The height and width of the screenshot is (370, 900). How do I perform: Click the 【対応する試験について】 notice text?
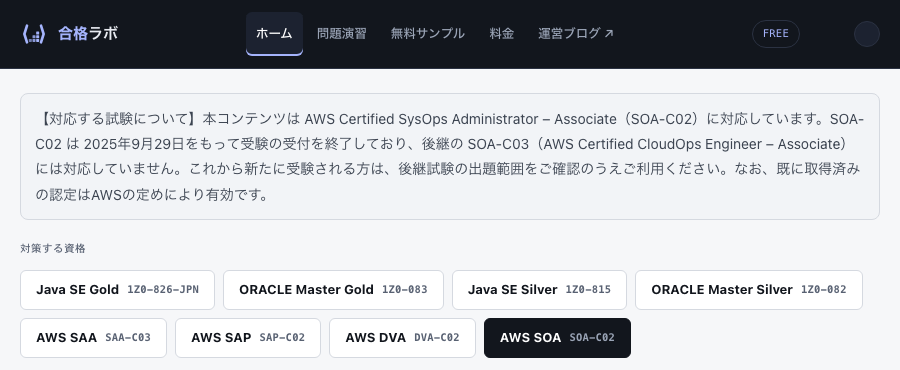(x=119, y=119)
